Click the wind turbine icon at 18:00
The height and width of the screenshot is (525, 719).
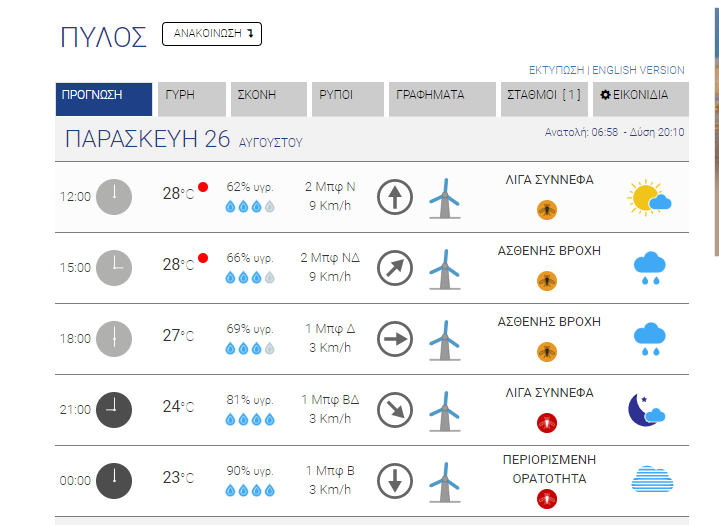pos(444,340)
